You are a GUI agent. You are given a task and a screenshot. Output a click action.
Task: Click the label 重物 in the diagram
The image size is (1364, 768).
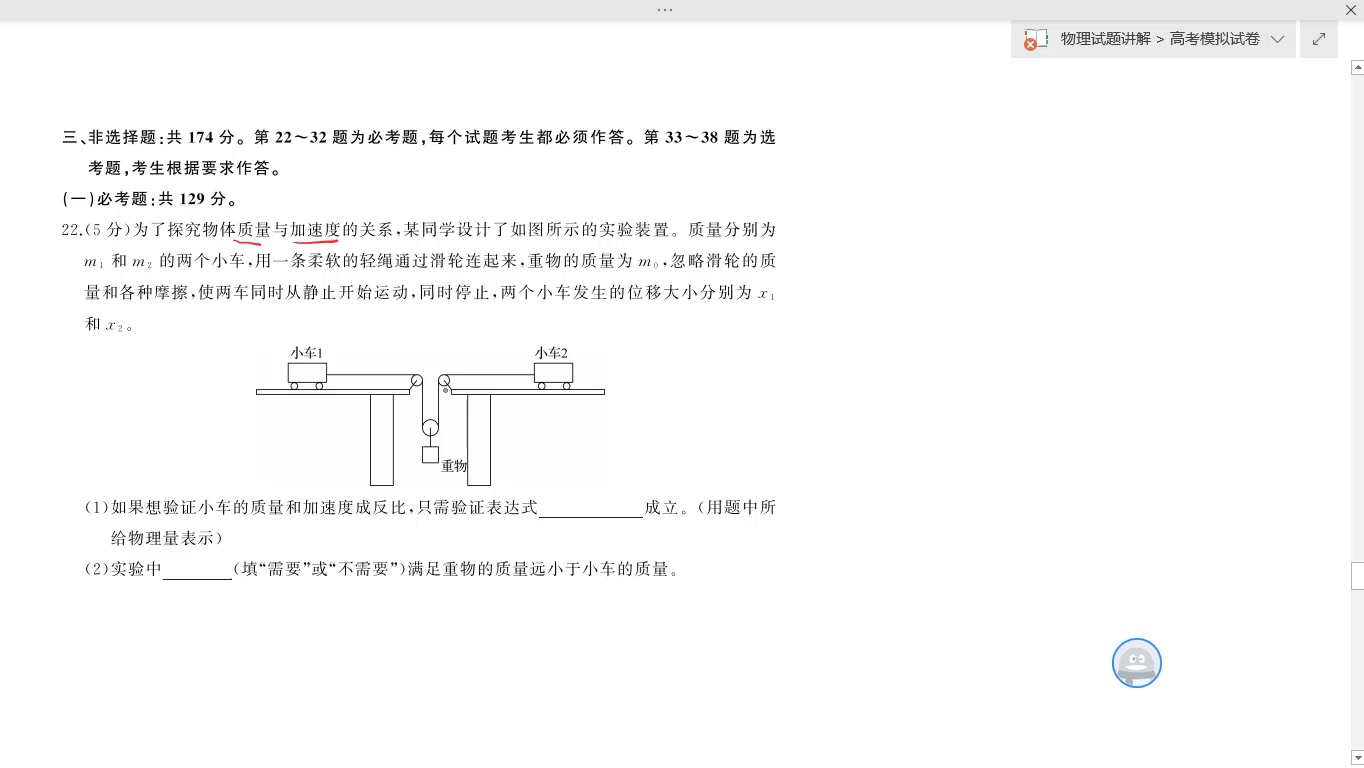pyautogui.click(x=454, y=466)
